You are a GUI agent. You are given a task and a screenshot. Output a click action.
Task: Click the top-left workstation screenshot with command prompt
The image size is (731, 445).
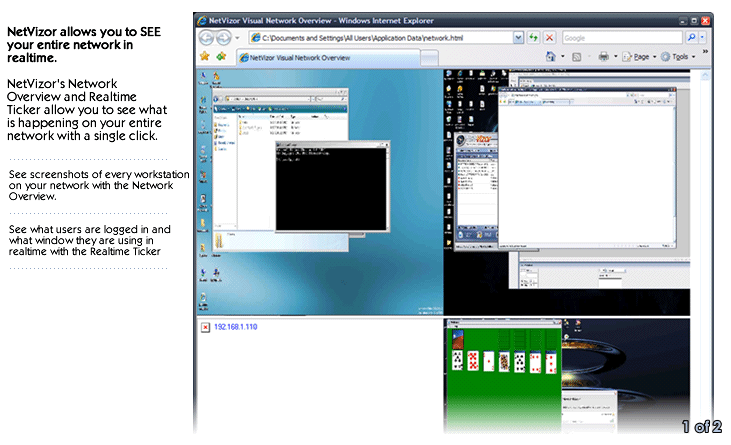point(320,190)
